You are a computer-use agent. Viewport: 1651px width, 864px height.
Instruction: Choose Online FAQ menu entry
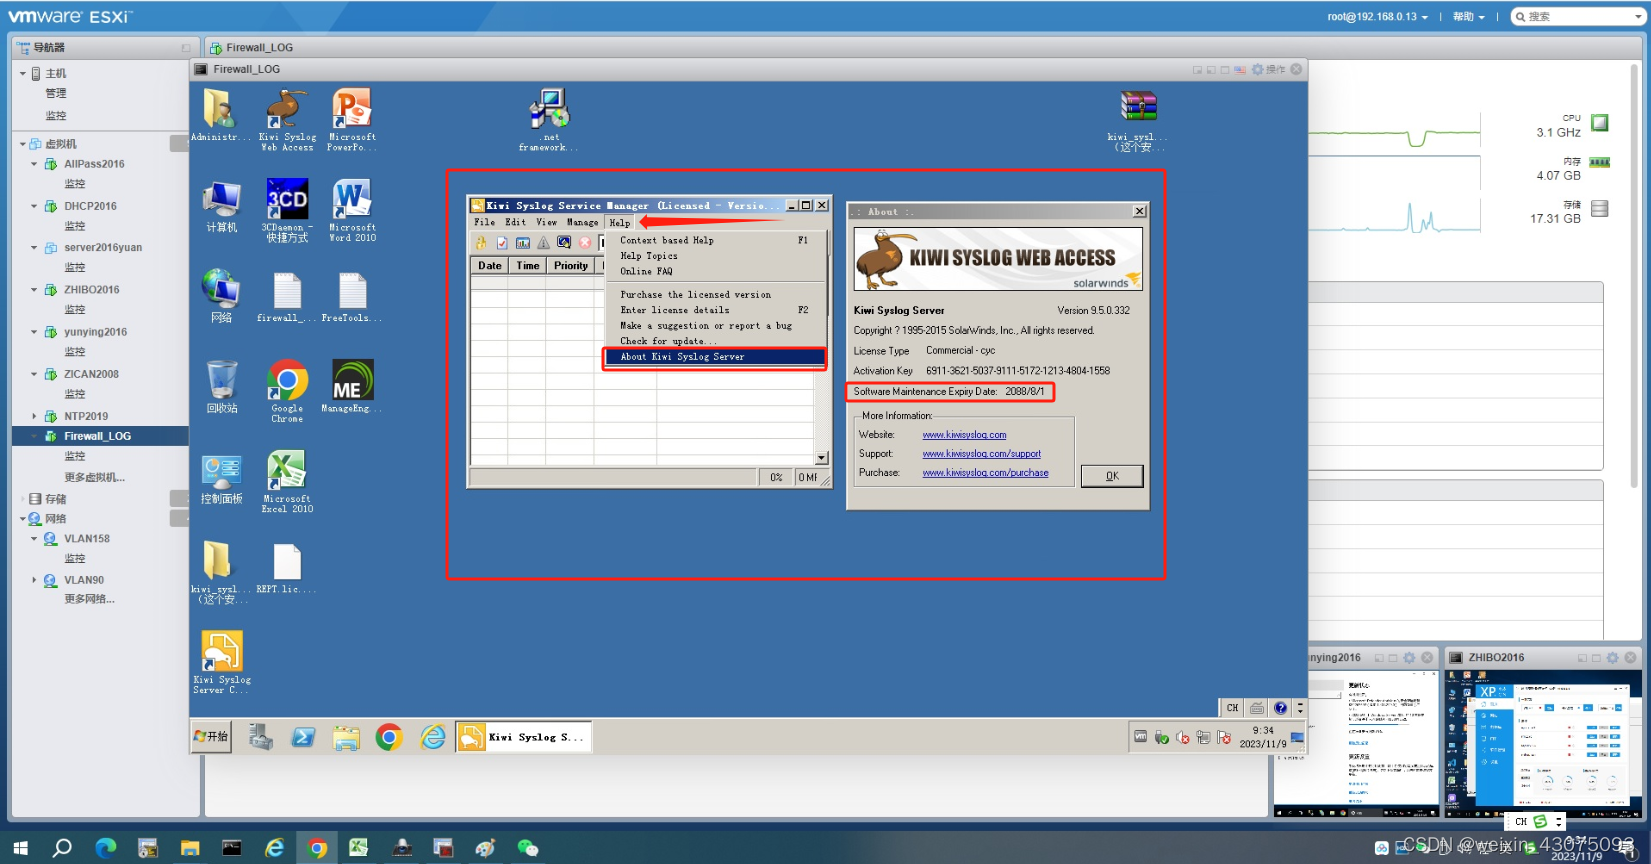click(715, 271)
